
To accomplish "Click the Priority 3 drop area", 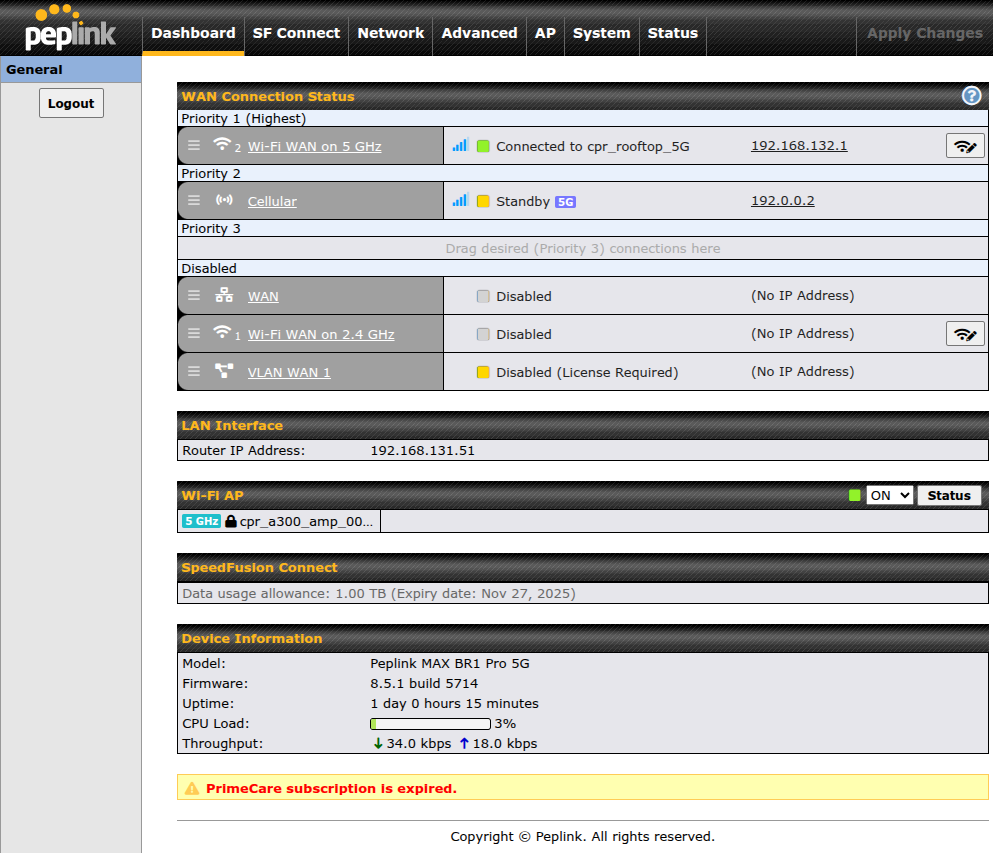I will [583, 248].
